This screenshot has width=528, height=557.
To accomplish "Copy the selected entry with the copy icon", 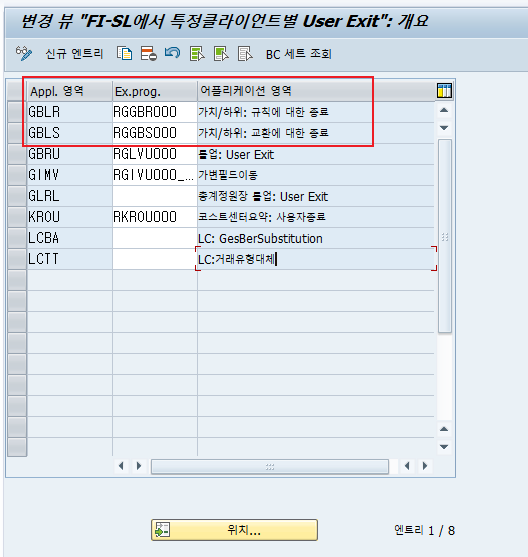I will coord(125,54).
